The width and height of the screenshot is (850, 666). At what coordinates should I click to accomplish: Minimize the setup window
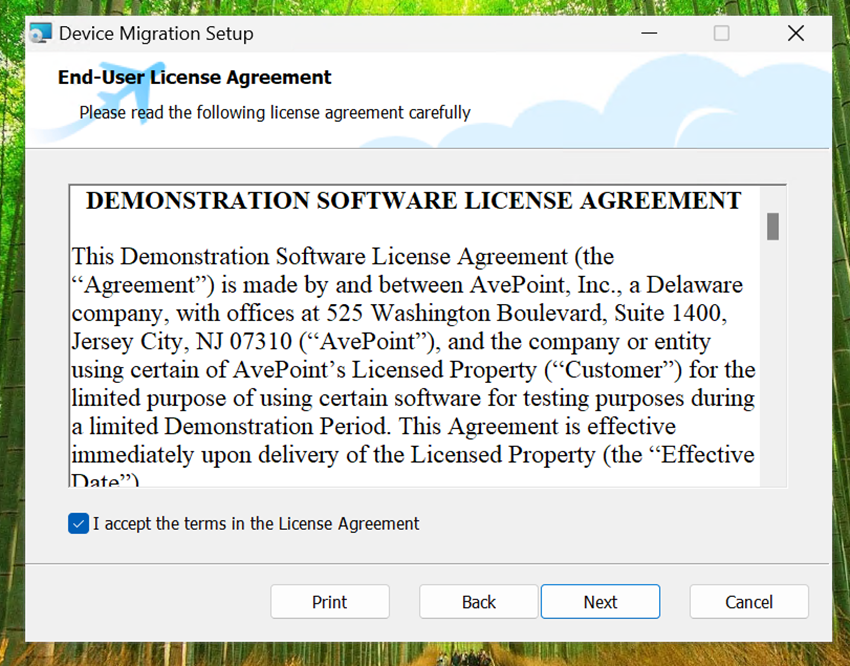(x=649, y=34)
